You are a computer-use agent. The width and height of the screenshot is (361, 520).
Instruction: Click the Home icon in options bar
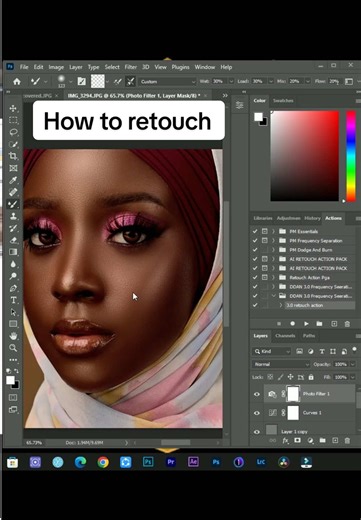point(17,81)
